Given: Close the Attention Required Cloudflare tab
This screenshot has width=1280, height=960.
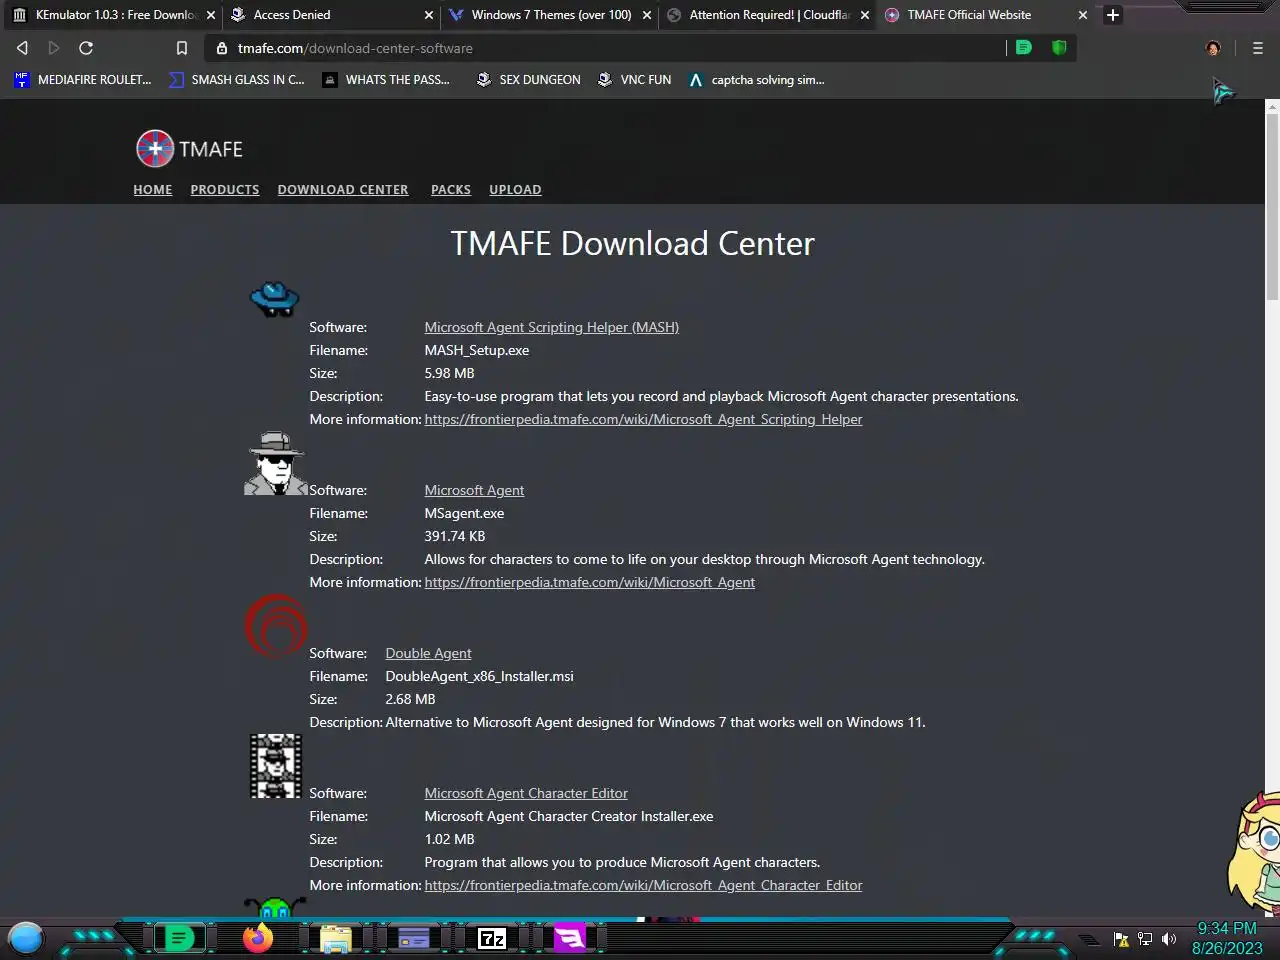Looking at the screenshot, I should click(865, 15).
